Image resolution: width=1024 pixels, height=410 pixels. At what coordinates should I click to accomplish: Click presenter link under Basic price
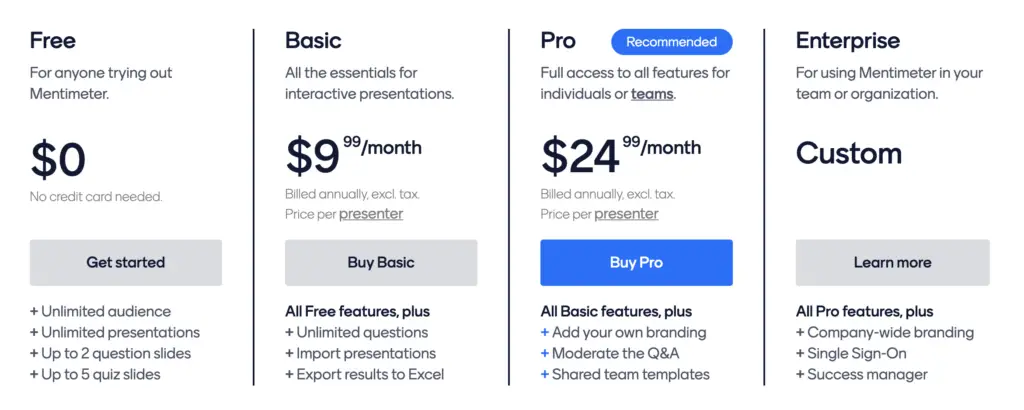pos(371,214)
